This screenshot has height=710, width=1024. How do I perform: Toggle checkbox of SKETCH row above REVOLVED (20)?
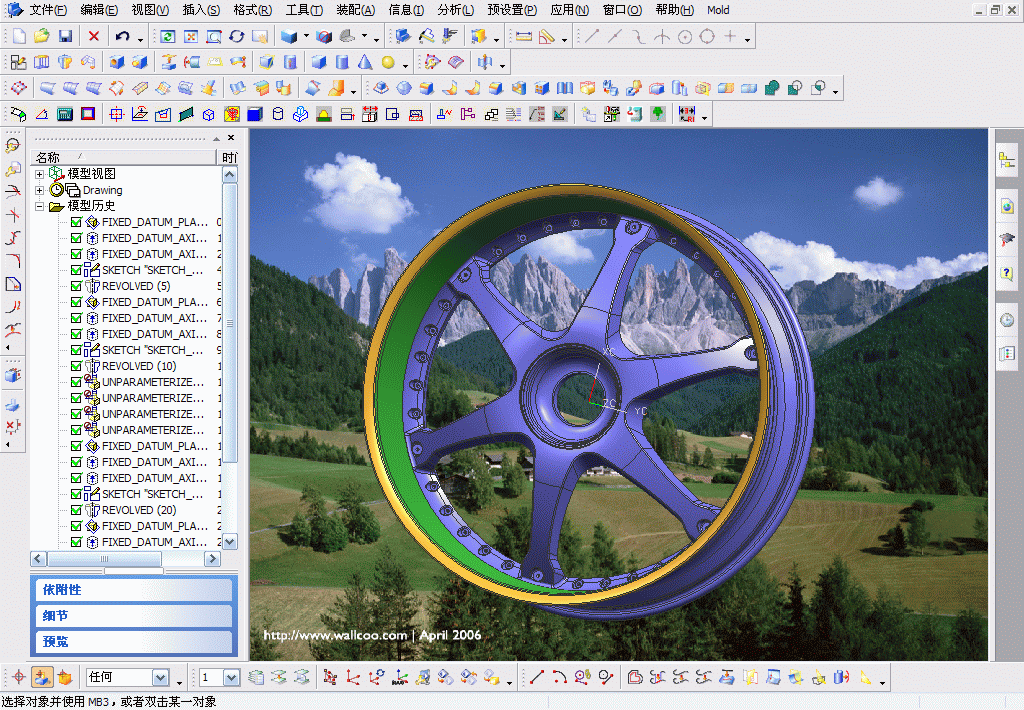pos(76,494)
